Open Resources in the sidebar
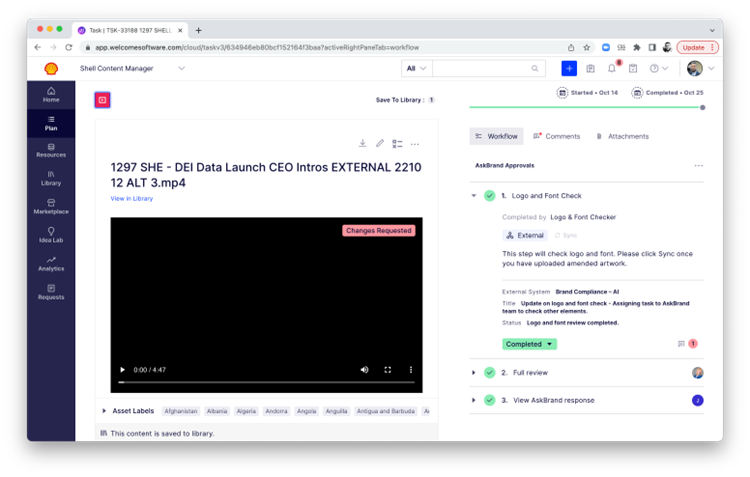This screenshot has width=750, height=477. (x=51, y=151)
